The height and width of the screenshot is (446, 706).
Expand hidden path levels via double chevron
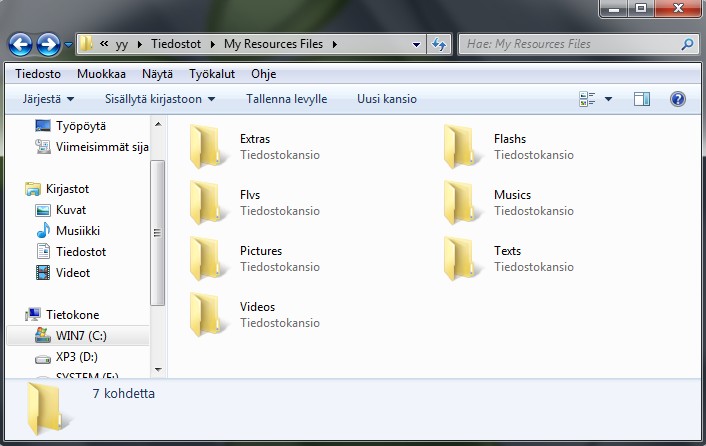click(104, 44)
